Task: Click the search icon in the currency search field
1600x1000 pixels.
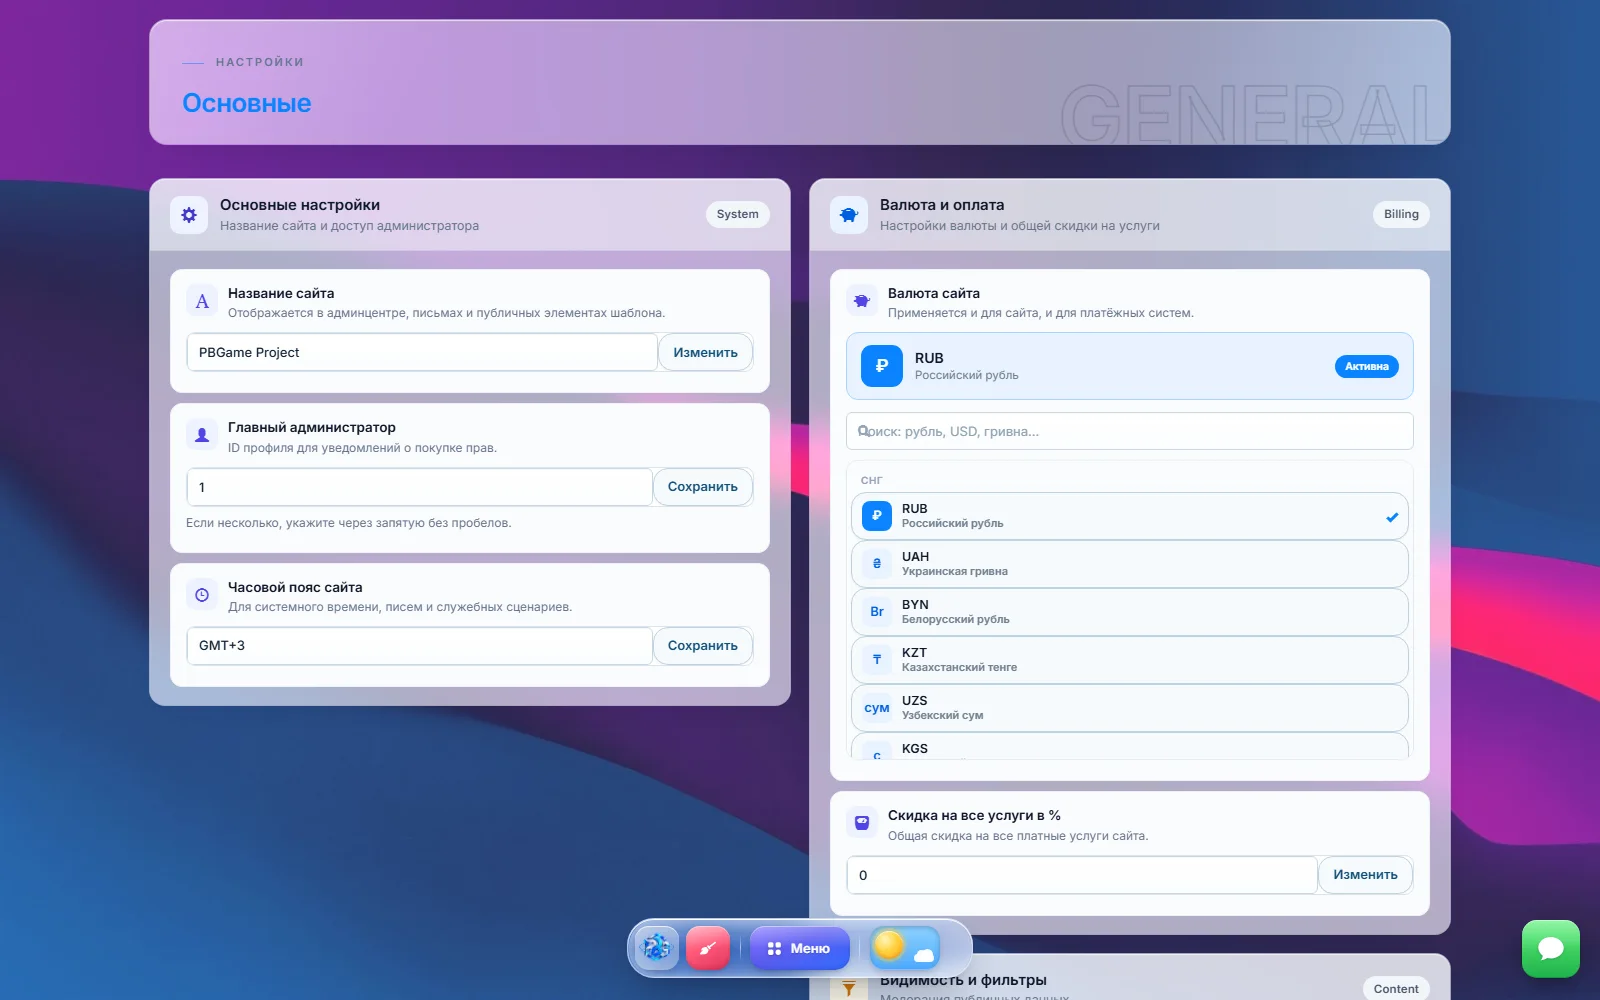Action: [864, 431]
